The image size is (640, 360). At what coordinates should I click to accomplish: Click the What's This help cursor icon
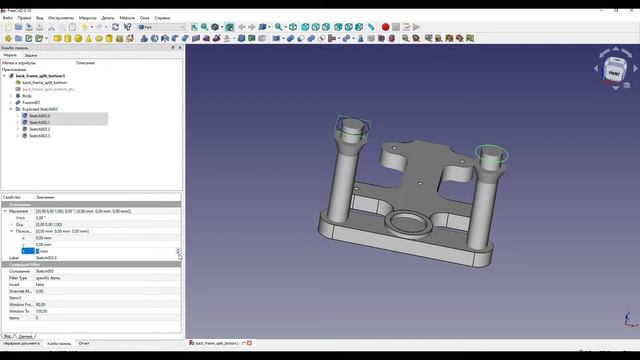click(x=128, y=27)
